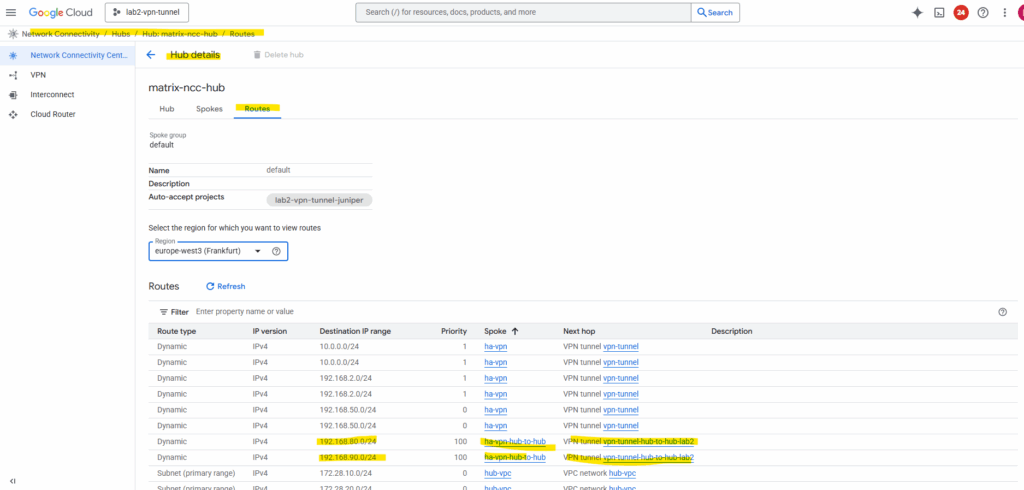Open Cloud Router in the left sidebar
The image size is (1024, 490).
(53, 114)
